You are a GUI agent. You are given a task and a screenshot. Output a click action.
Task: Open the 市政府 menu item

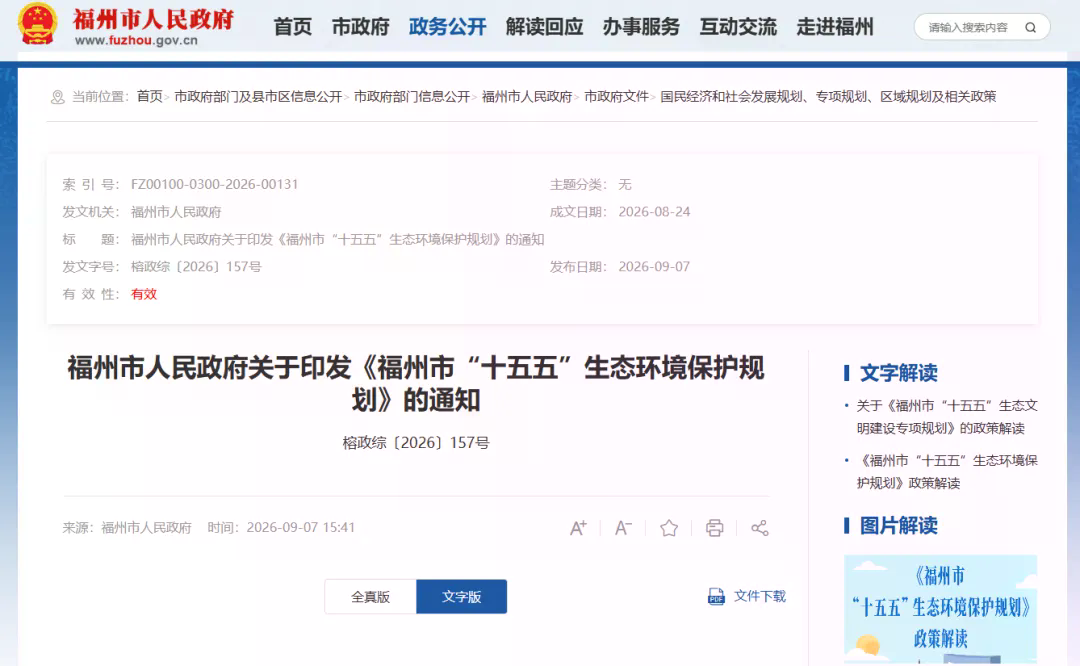(x=360, y=27)
